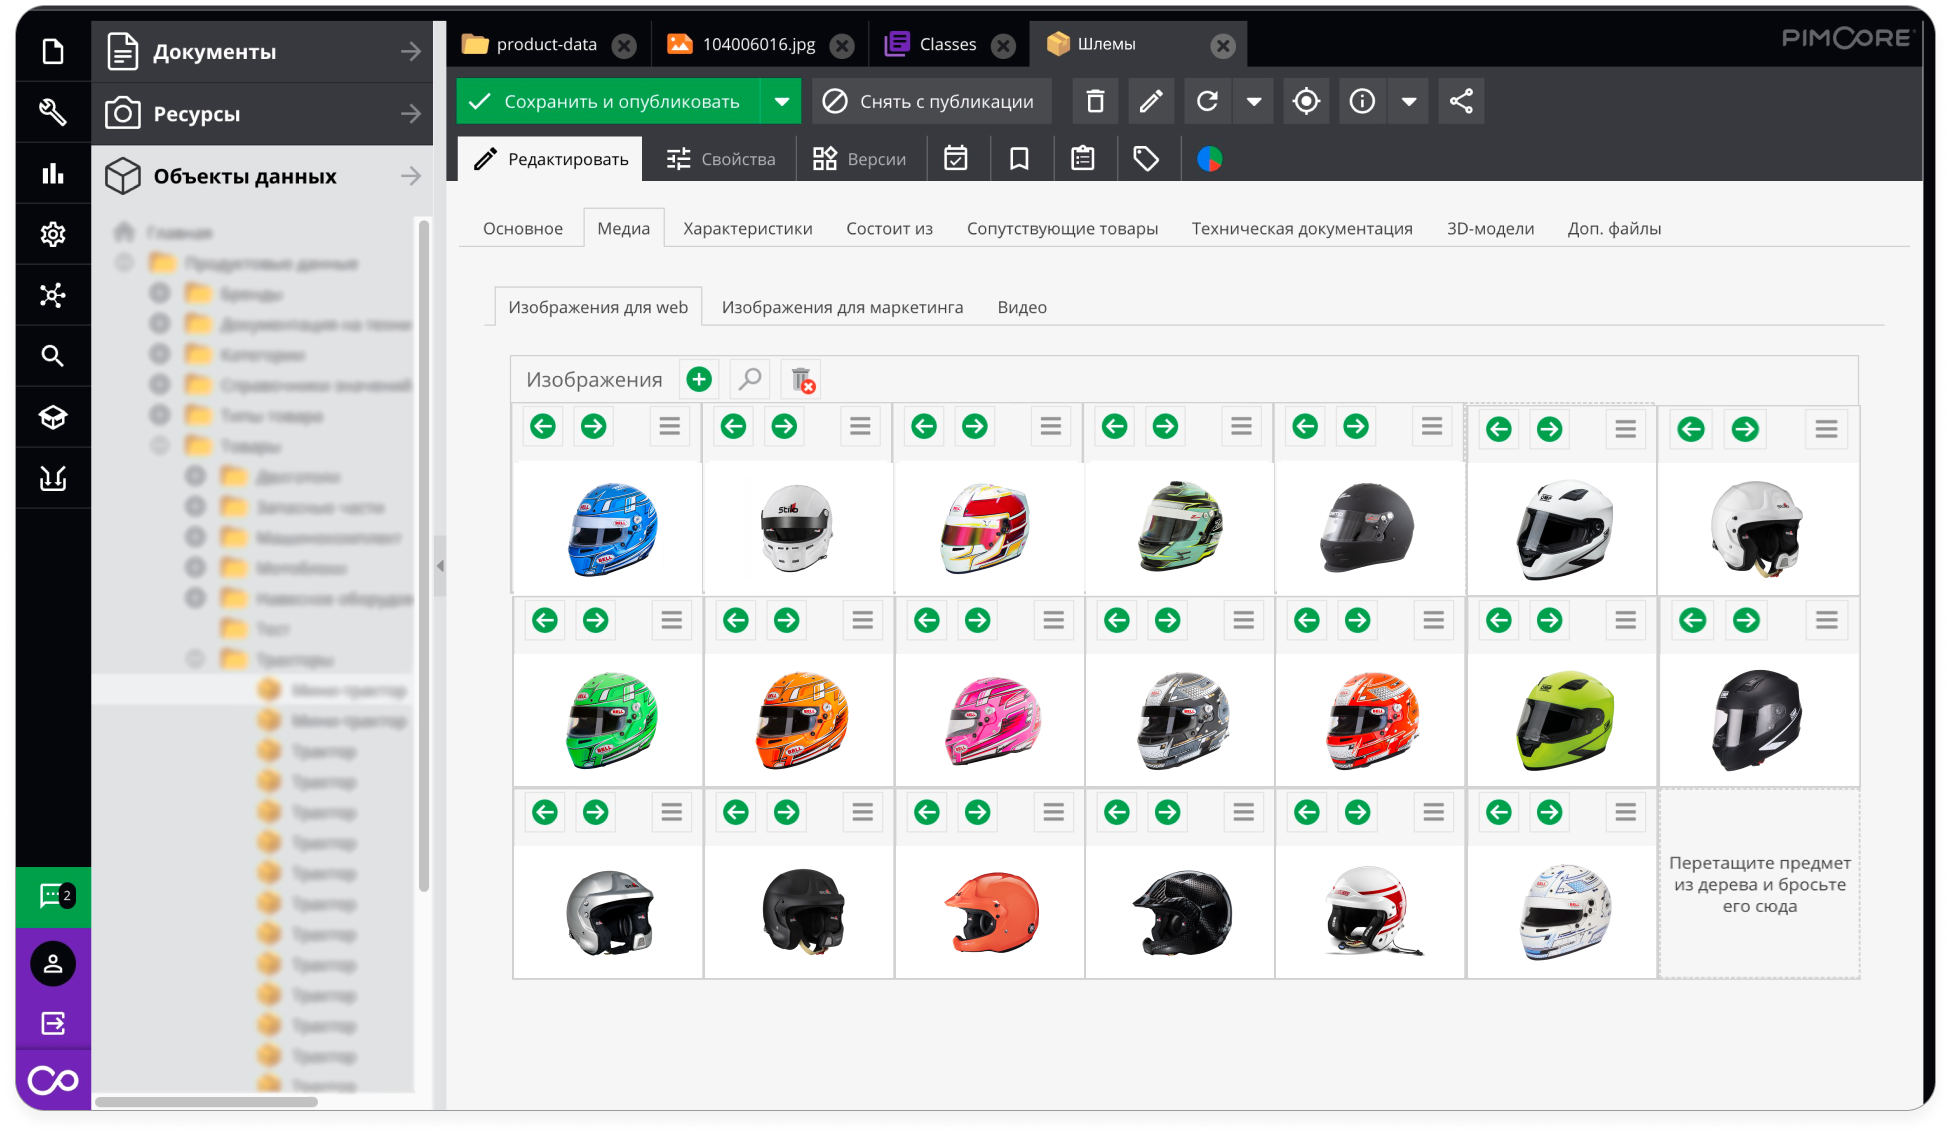Open the rename pencil icon in toolbar
1951x1136 pixels.
pyautogui.click(x=1151, y=101)
